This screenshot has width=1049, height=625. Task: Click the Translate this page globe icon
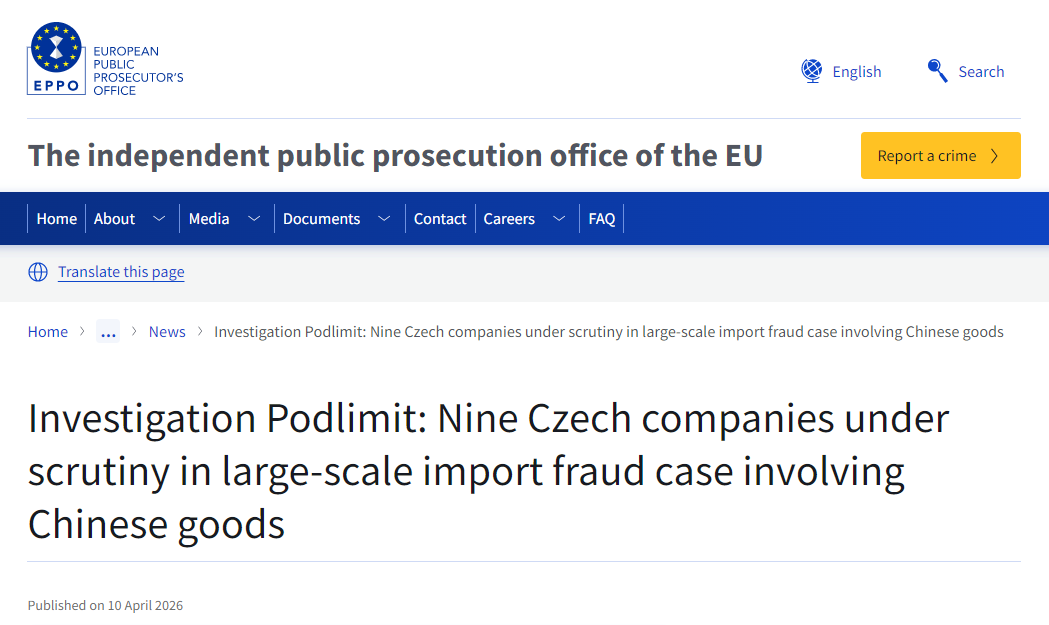38,272
